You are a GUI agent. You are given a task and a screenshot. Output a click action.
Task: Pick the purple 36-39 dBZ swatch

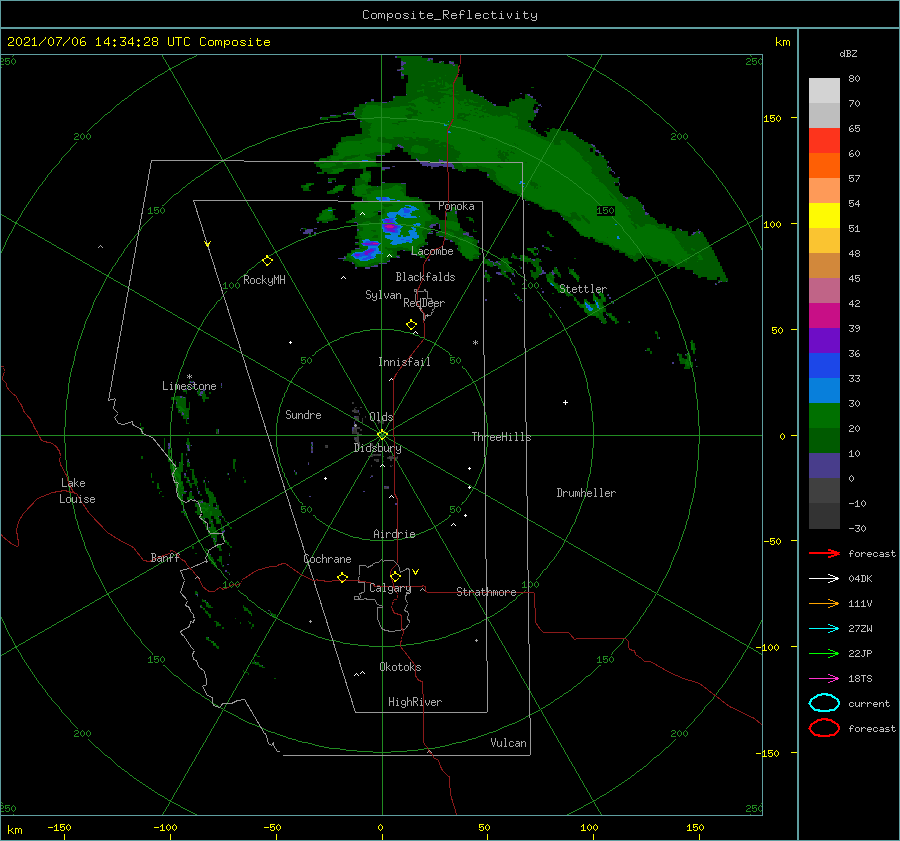point(824,340)
